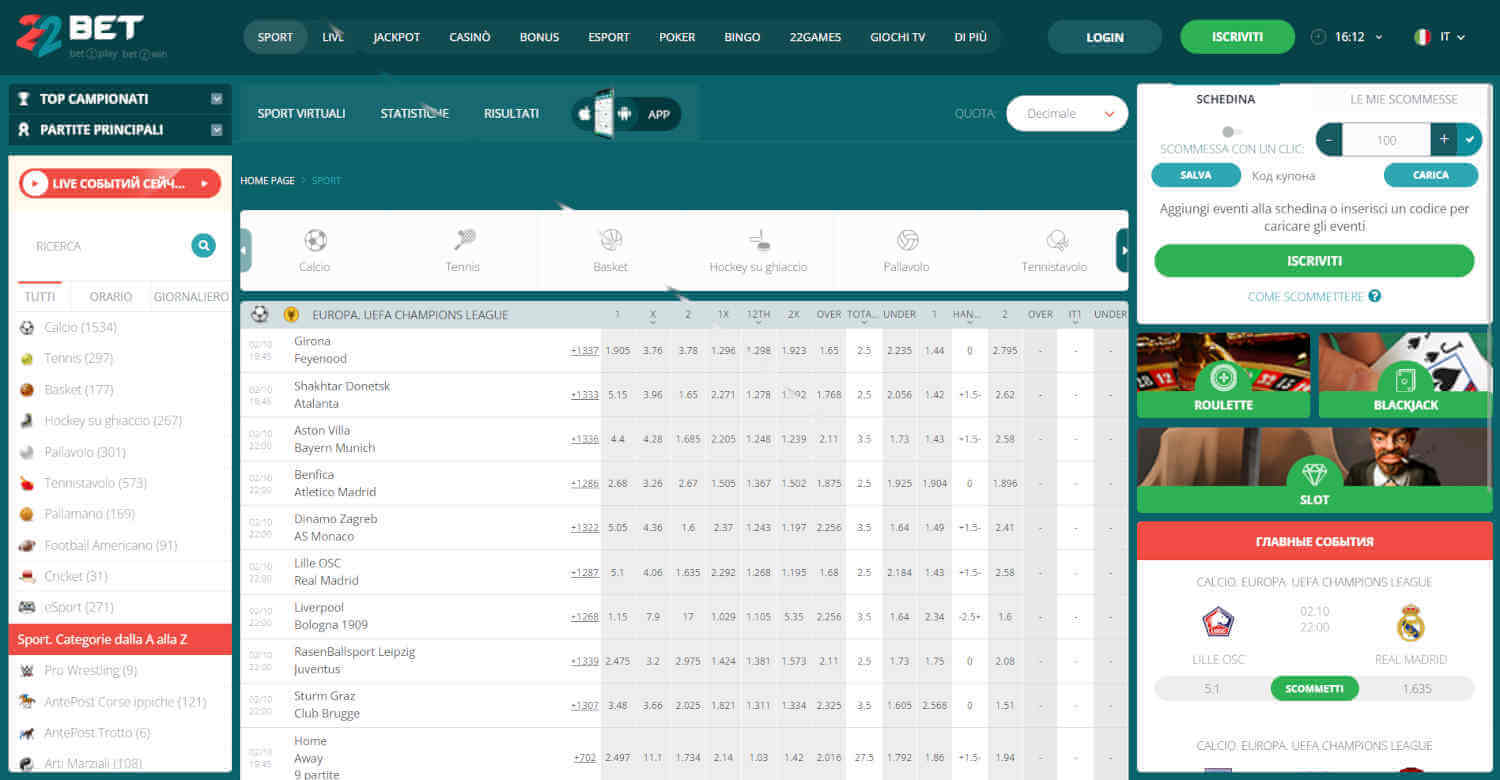Viewport: 1500px width, 780px height.
Task: Click the LOGIN button
Action: (x=1105, y=37)
